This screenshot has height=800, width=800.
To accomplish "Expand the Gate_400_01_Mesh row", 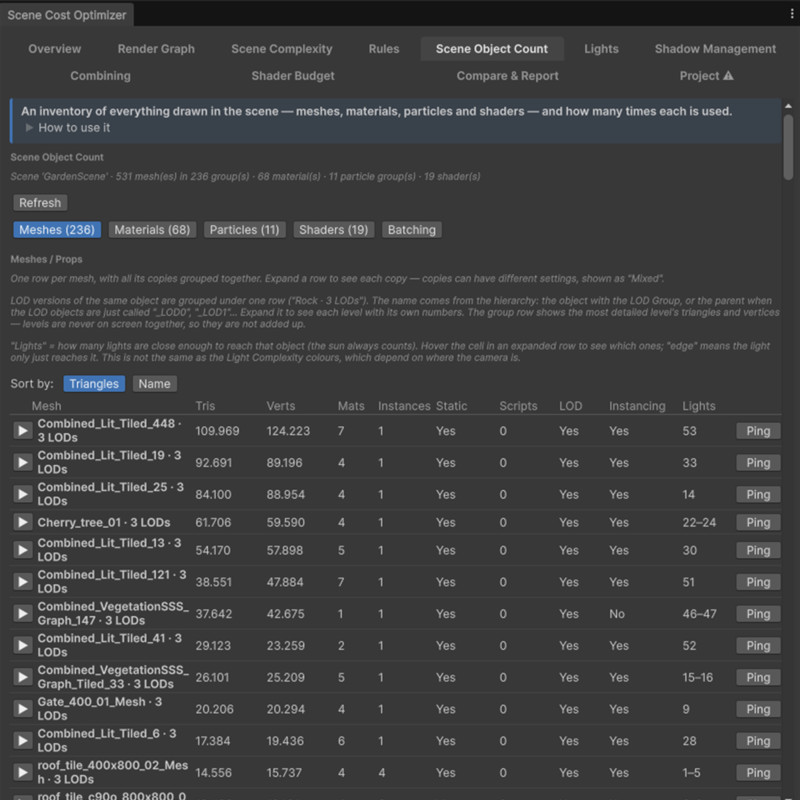I will [x=22, y=709].
